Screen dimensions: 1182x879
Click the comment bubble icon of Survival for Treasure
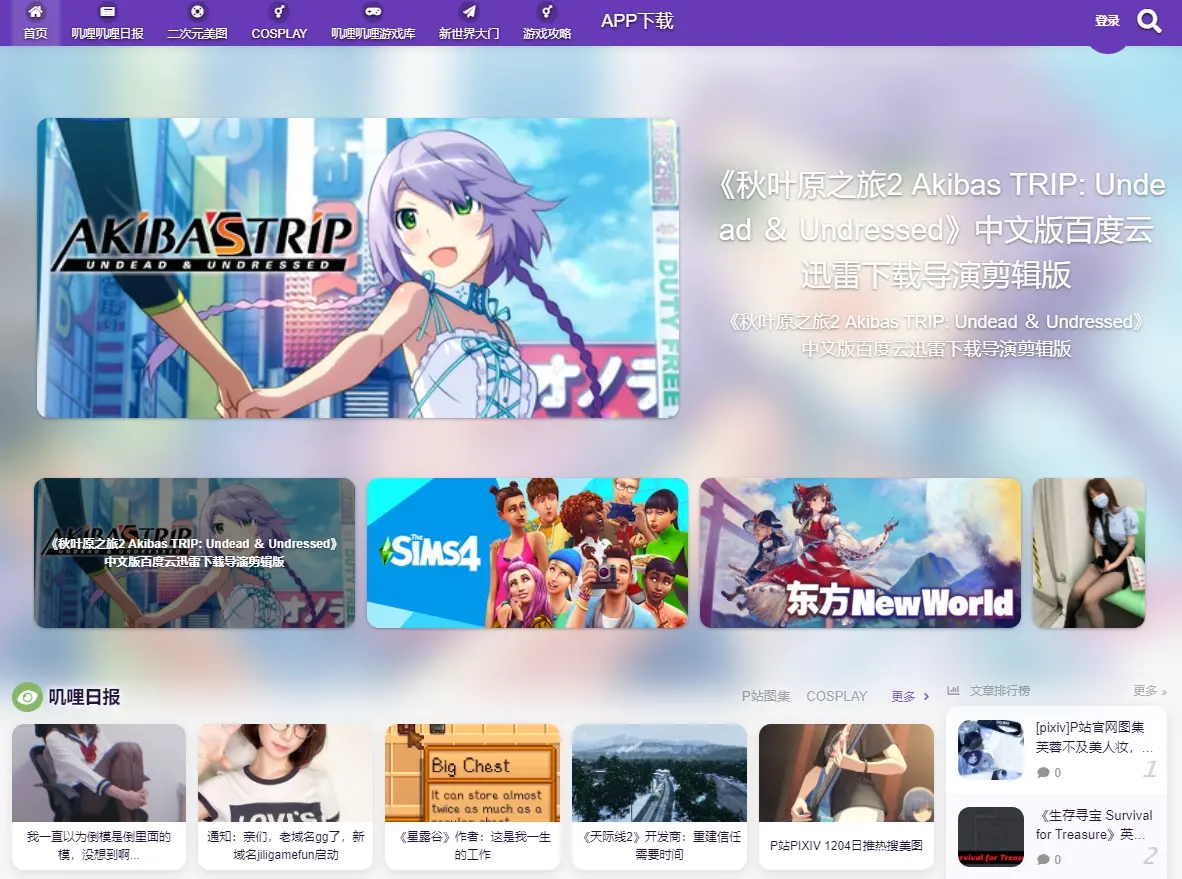point(1043,859)
